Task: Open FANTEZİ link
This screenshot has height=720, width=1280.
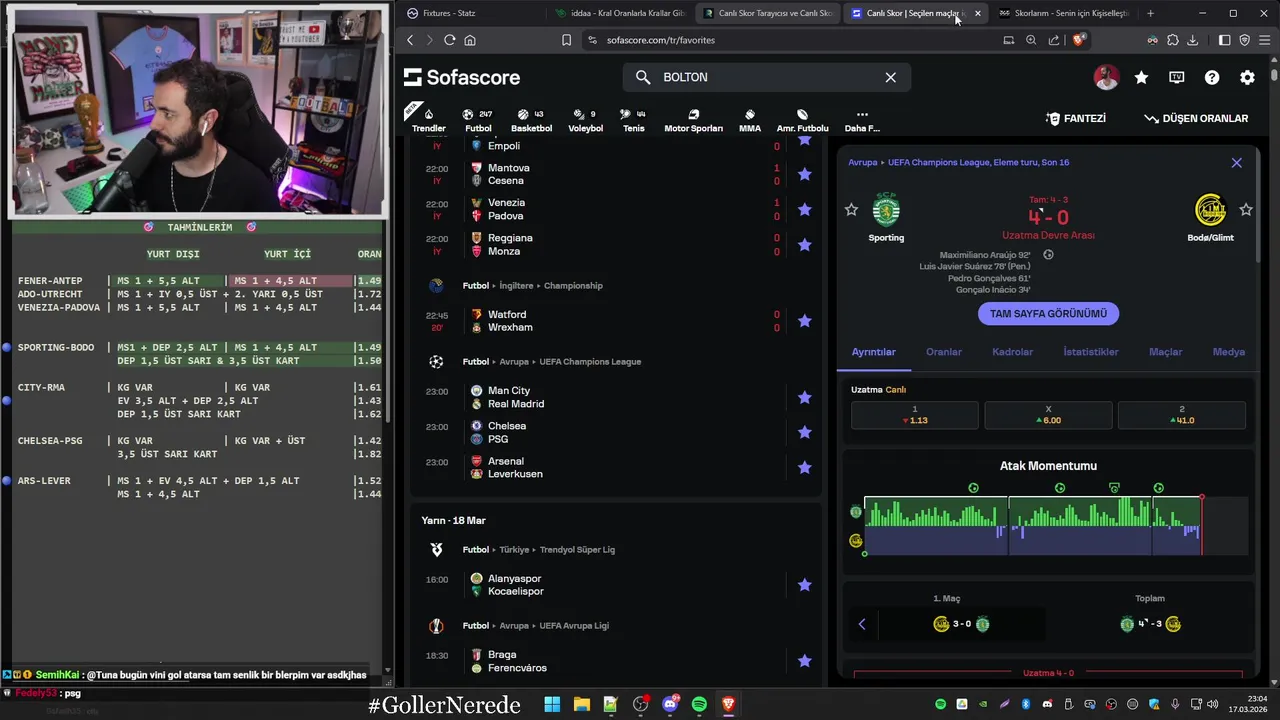Action: click(1076, 118)
